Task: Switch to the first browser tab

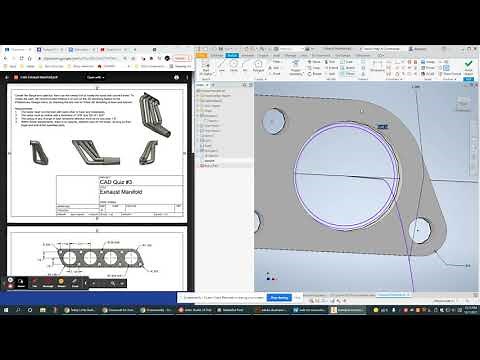Action: [17, 49]
